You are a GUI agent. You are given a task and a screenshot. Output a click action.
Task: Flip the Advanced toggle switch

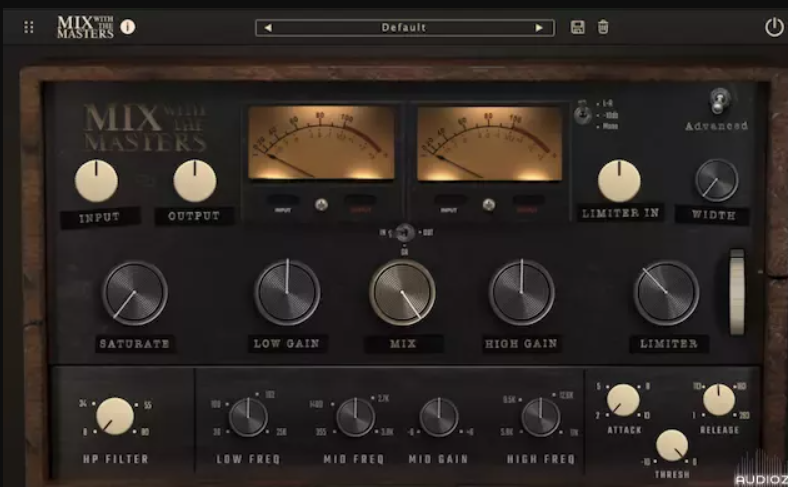(x=720, y=101)
